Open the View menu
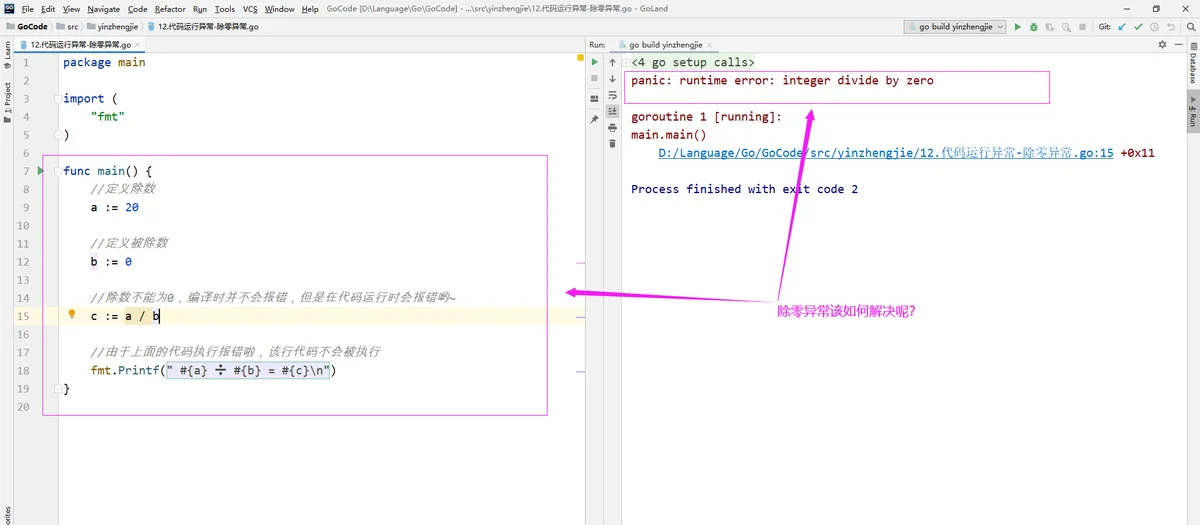1200x525 pixels. click(71, 9)
